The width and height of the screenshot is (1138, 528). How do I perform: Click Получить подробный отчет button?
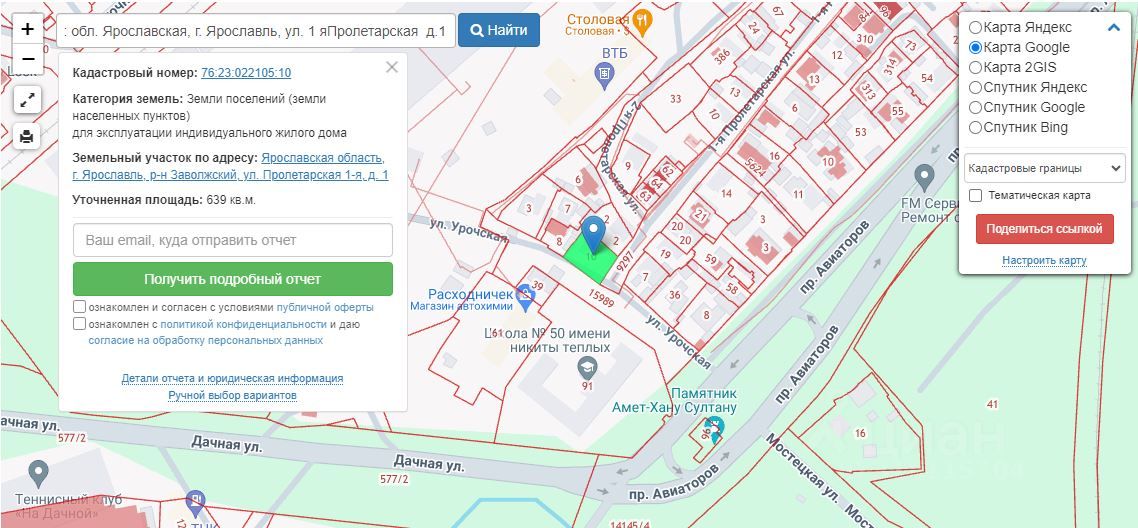232,279
